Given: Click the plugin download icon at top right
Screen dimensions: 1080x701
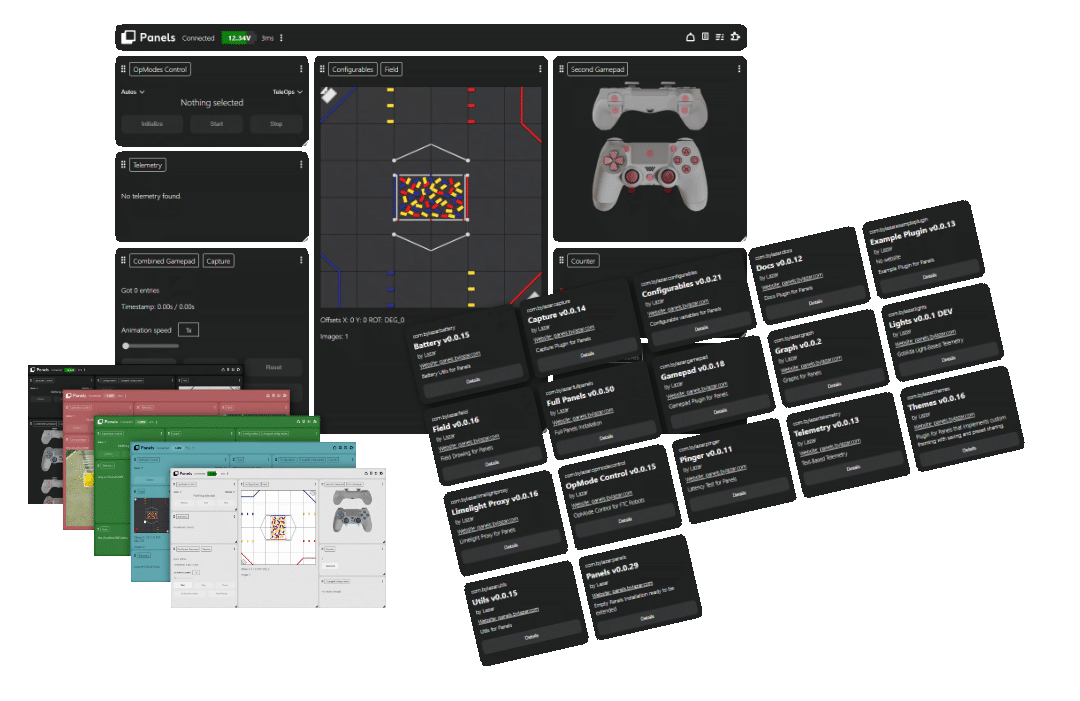Looking at the screenshot, I should pos(734,36).
